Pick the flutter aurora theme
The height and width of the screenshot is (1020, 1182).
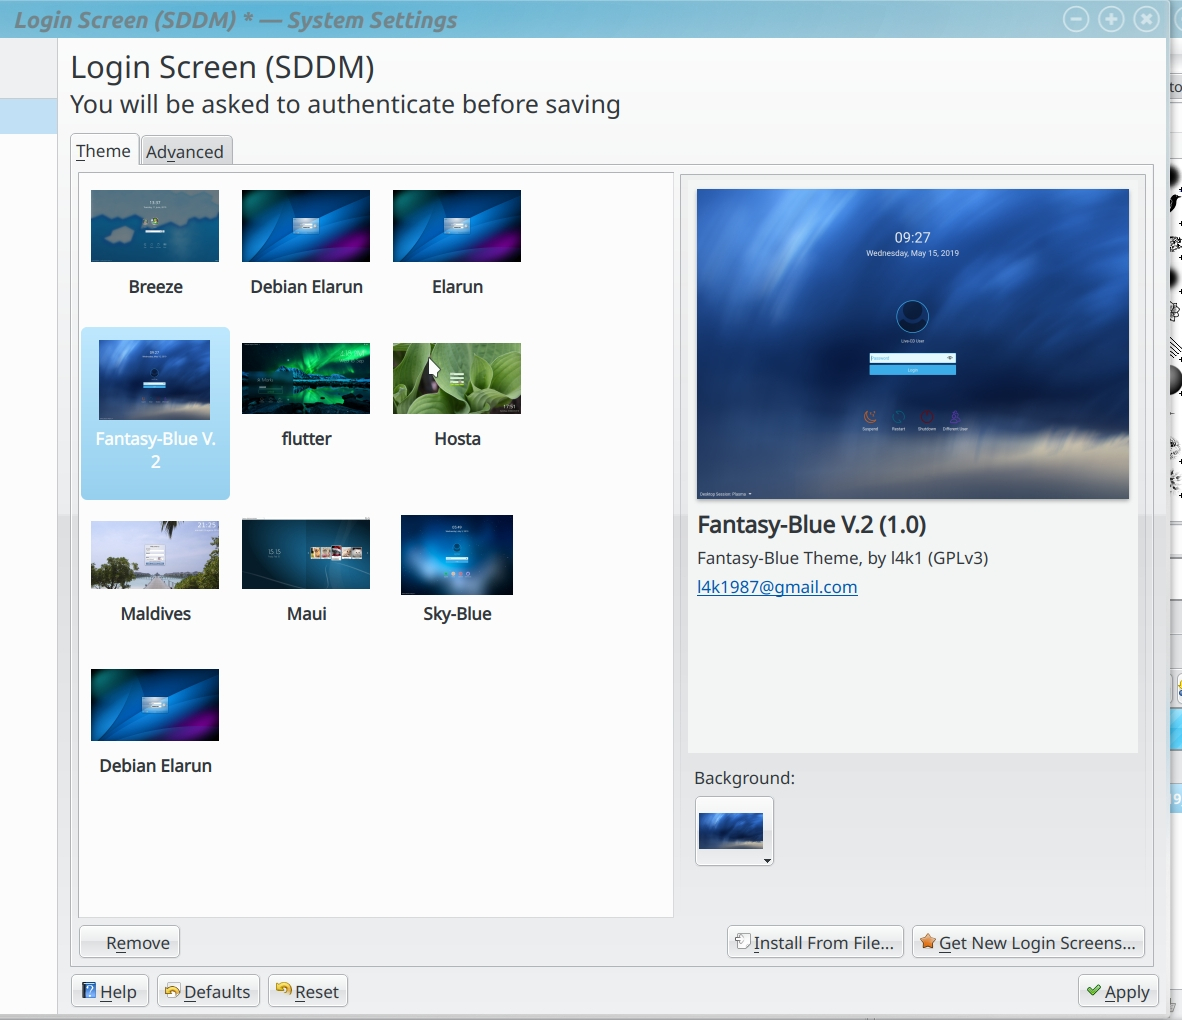pos(306,378)
